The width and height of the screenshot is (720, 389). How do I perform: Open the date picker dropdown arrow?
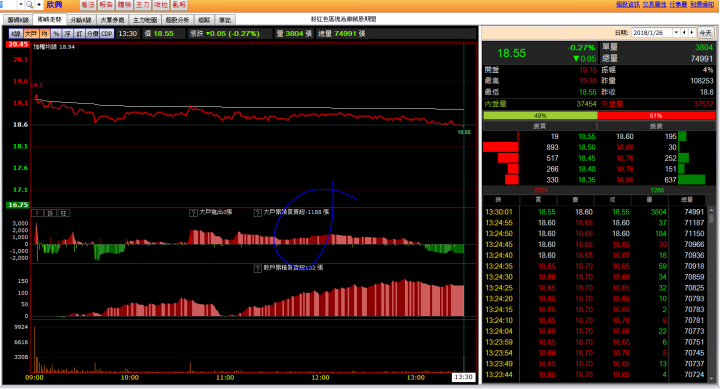(676, 33)
